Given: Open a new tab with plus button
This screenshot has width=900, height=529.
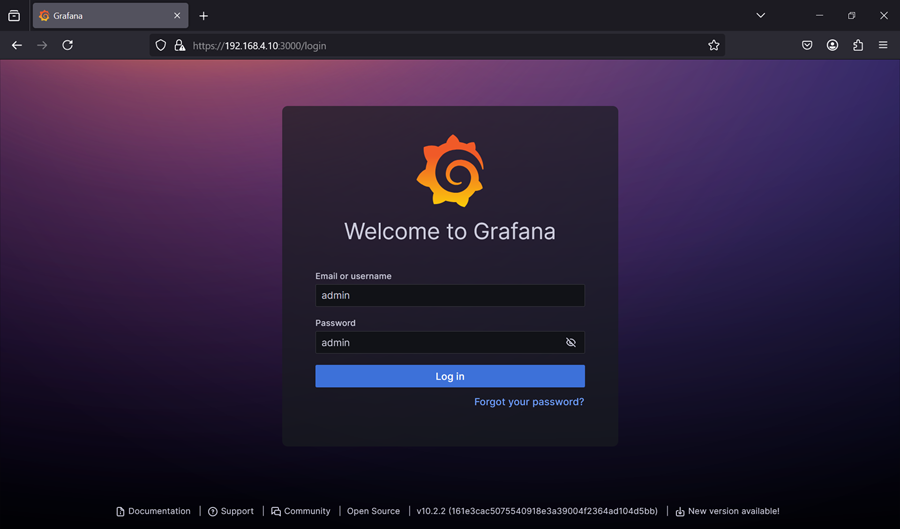Looking at the screenshot, I should point(203,16).
